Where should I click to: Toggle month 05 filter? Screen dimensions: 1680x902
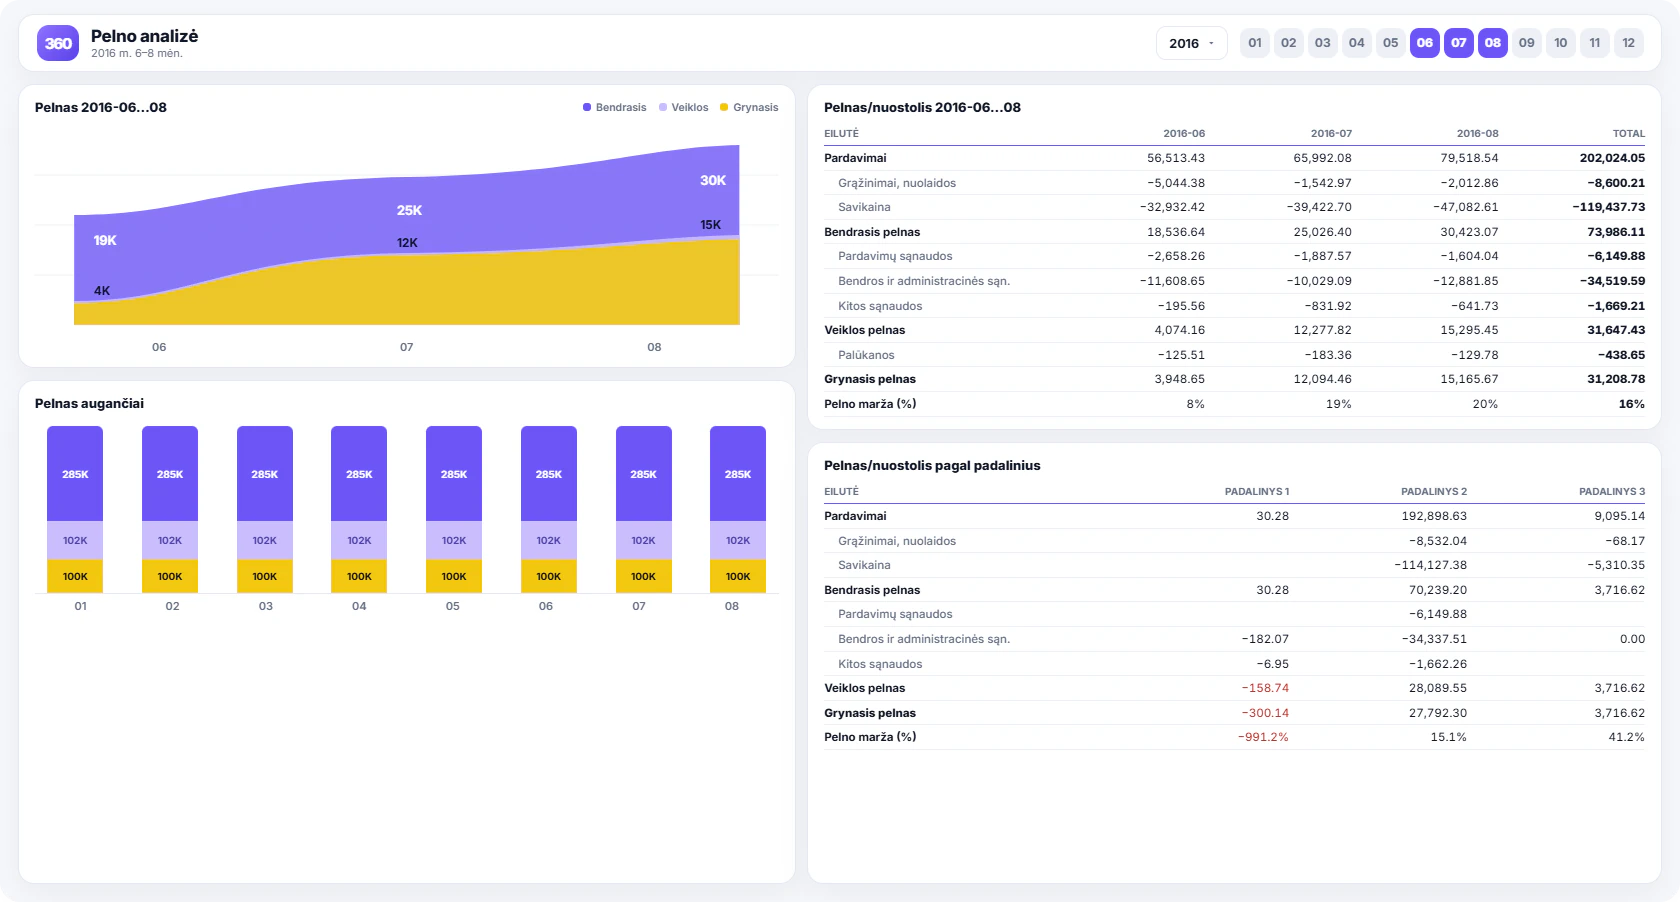1391,43
